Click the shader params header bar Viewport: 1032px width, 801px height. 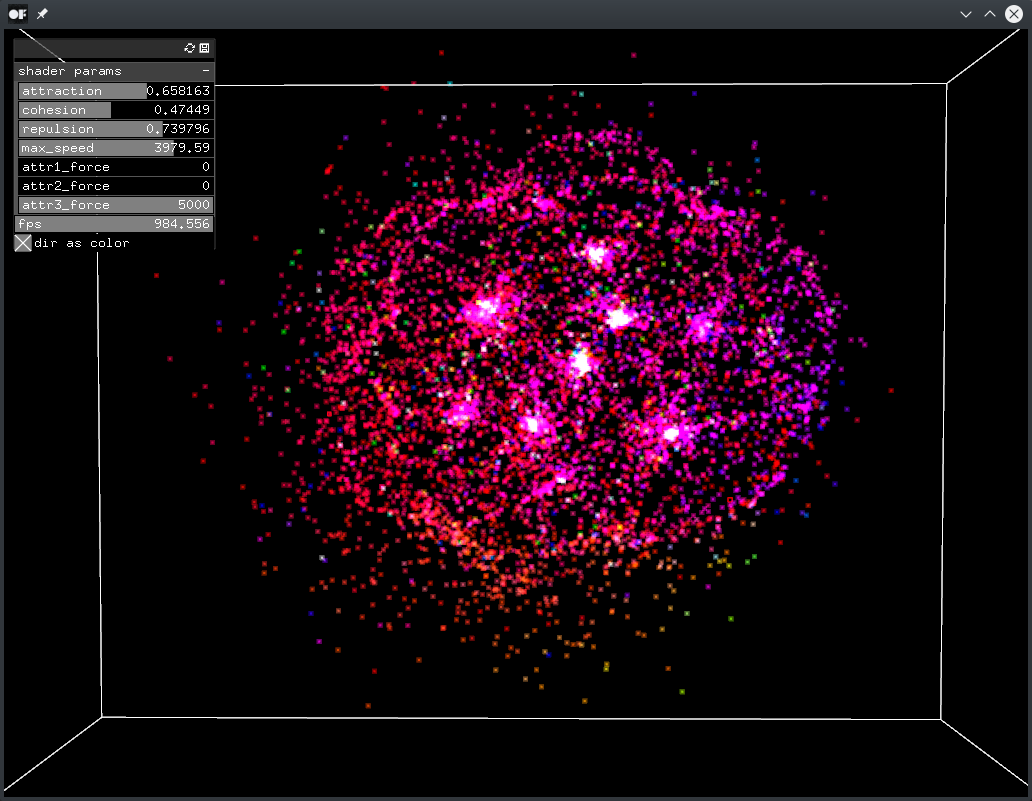tap(100, 71)
